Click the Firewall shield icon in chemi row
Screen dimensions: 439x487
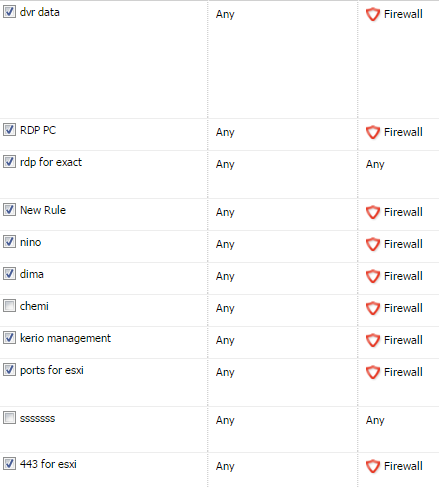(x=373, y=308)
